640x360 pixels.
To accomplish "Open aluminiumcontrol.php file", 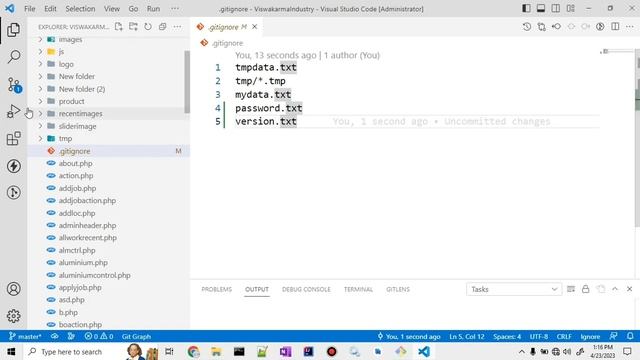I will [x=95, y=275].
